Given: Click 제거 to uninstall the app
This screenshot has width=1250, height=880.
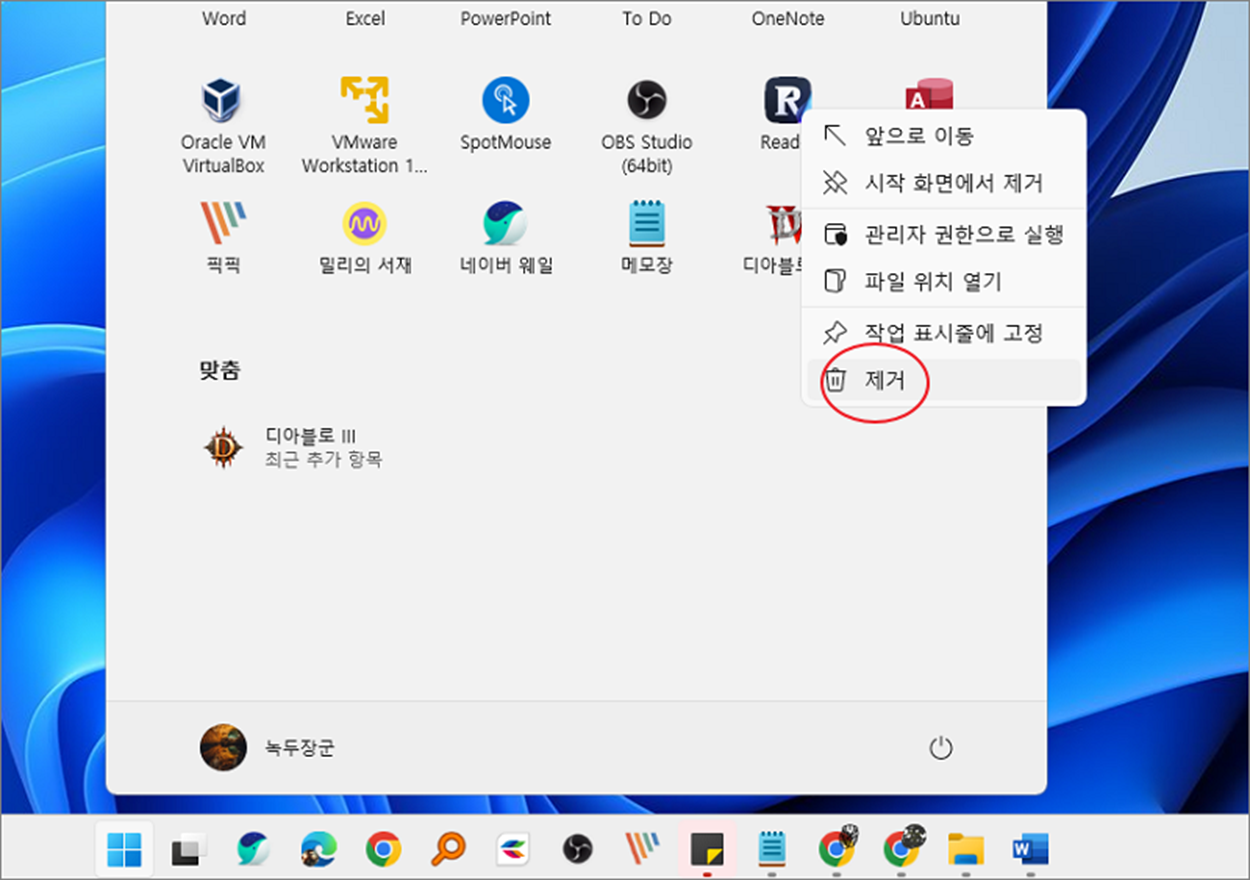Looking at the screenshot, I should (x=944, y=380).
